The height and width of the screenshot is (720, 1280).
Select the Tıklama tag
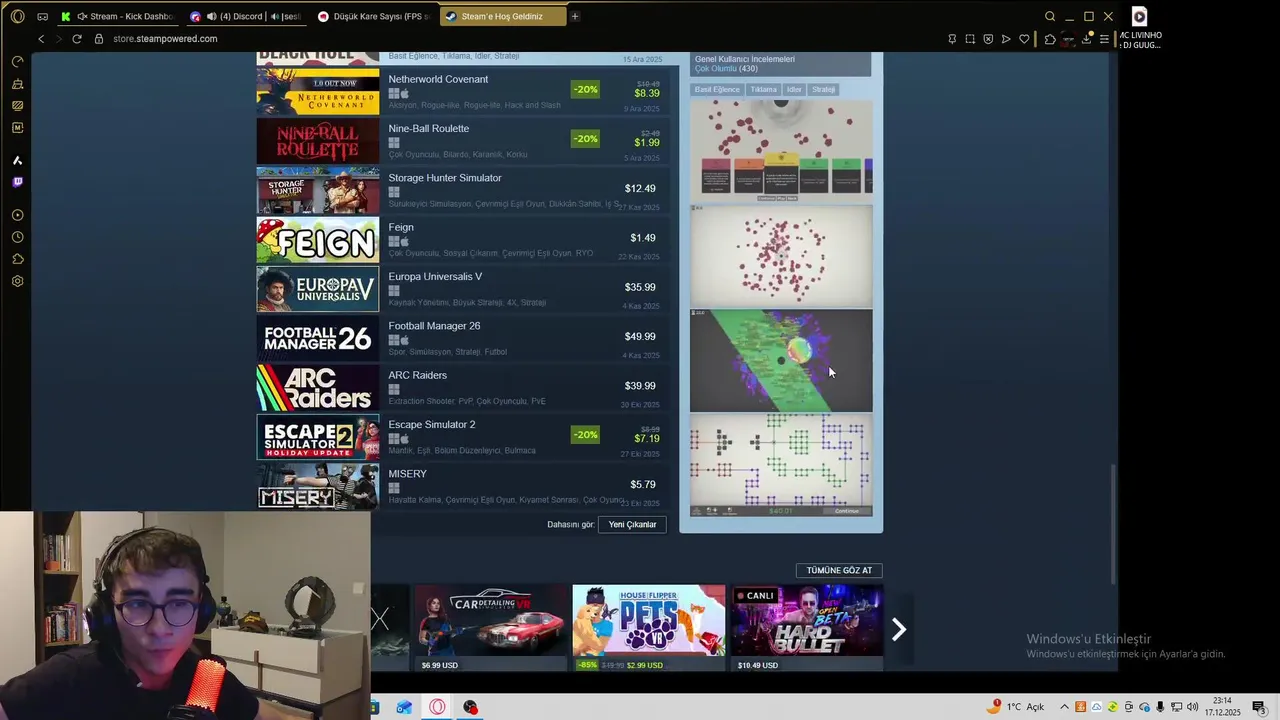(763, 90)
